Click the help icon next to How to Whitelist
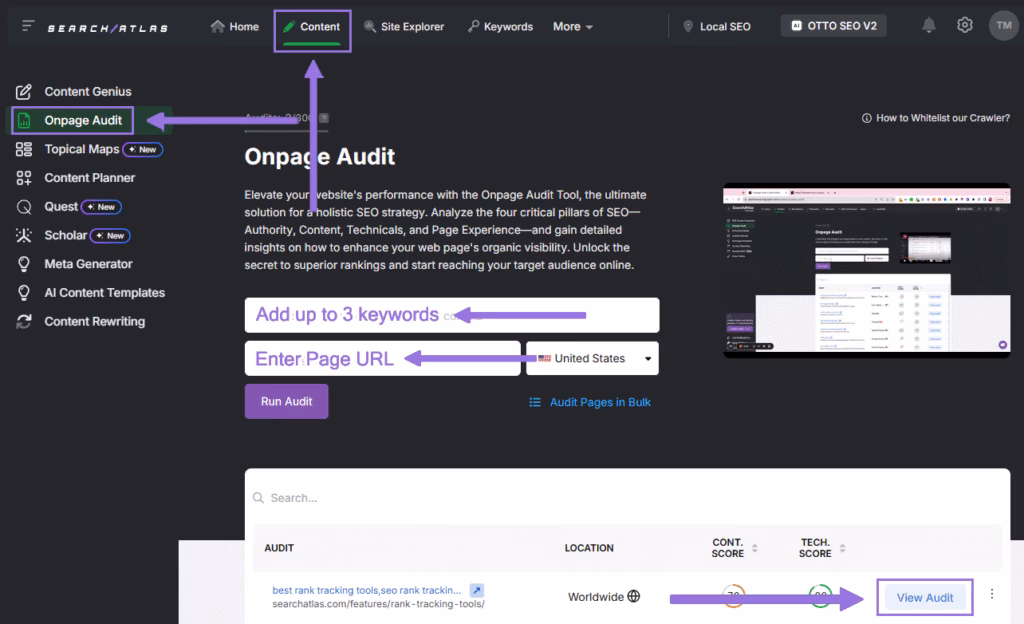The height and width of the screenshot is (624, 1024). click(866, 118)
